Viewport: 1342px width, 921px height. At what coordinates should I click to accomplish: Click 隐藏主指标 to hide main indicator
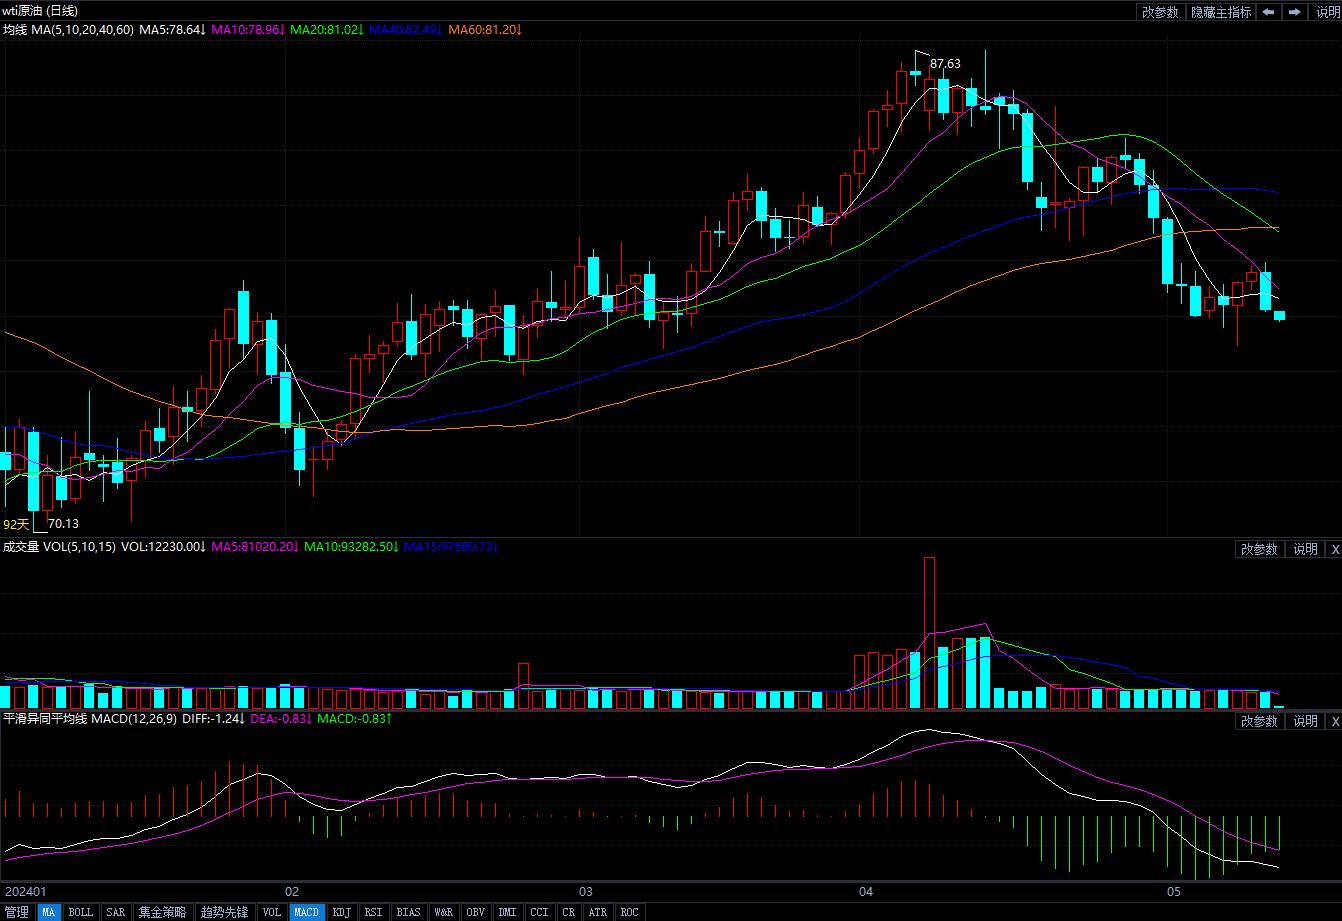pos(1220,12)
